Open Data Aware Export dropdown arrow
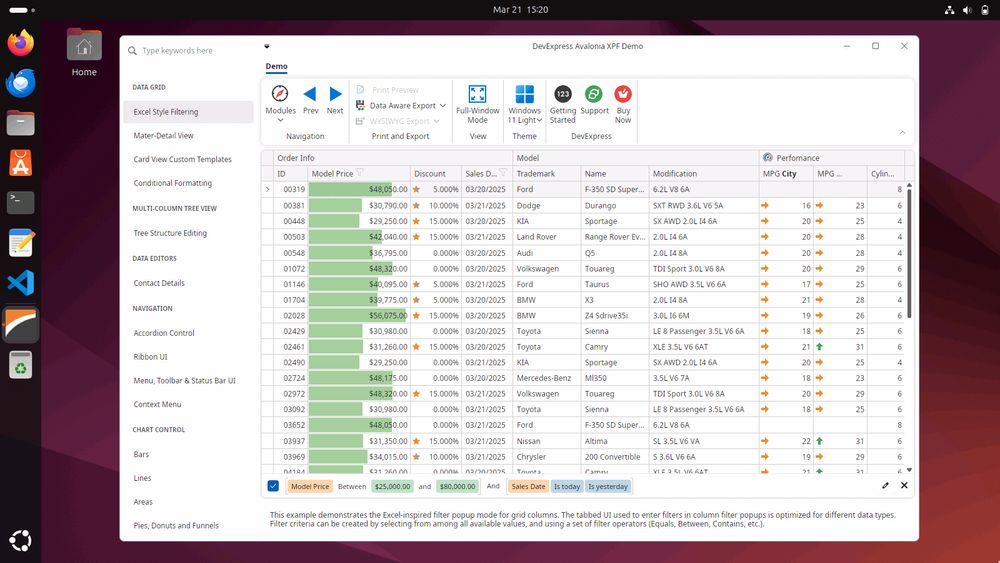 tap(443, 106)
